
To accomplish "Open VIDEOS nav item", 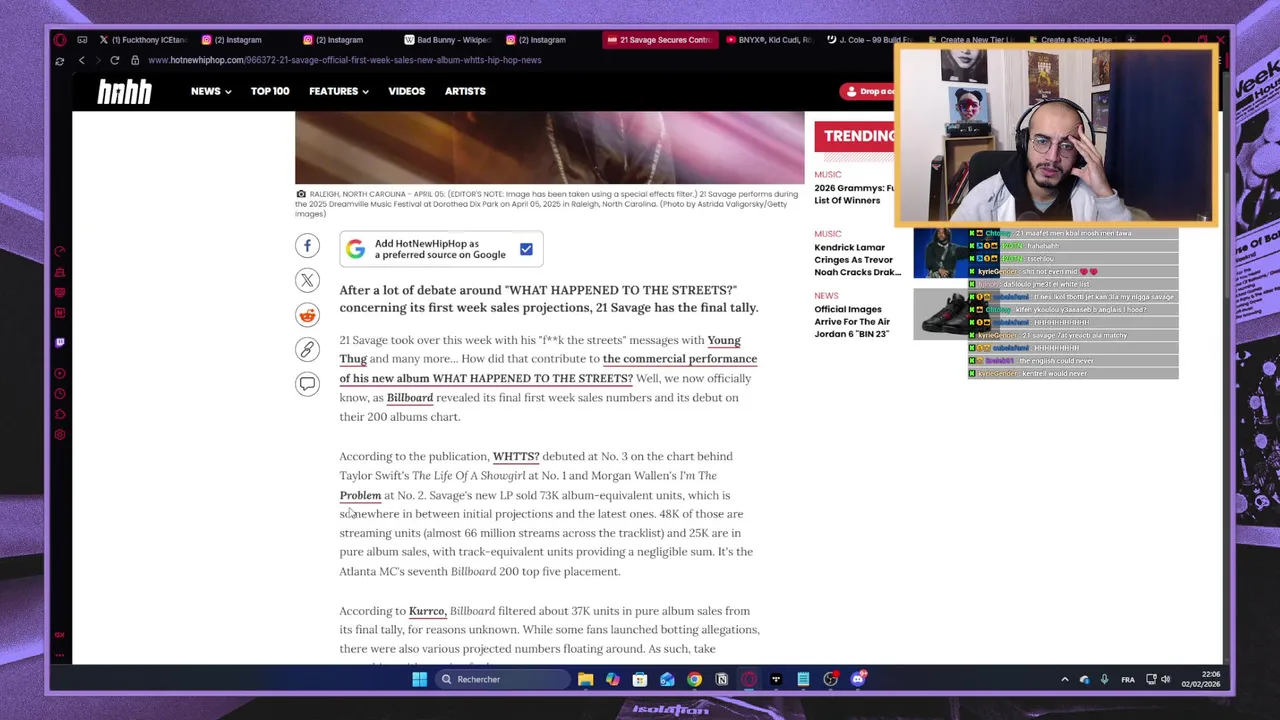I will coord(406,91).
